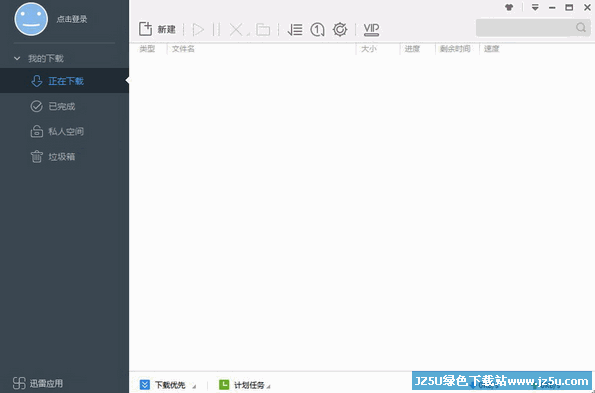Screen dimensions: 595x393
Task: Create a new task with 新建
Action: point(157,29)
